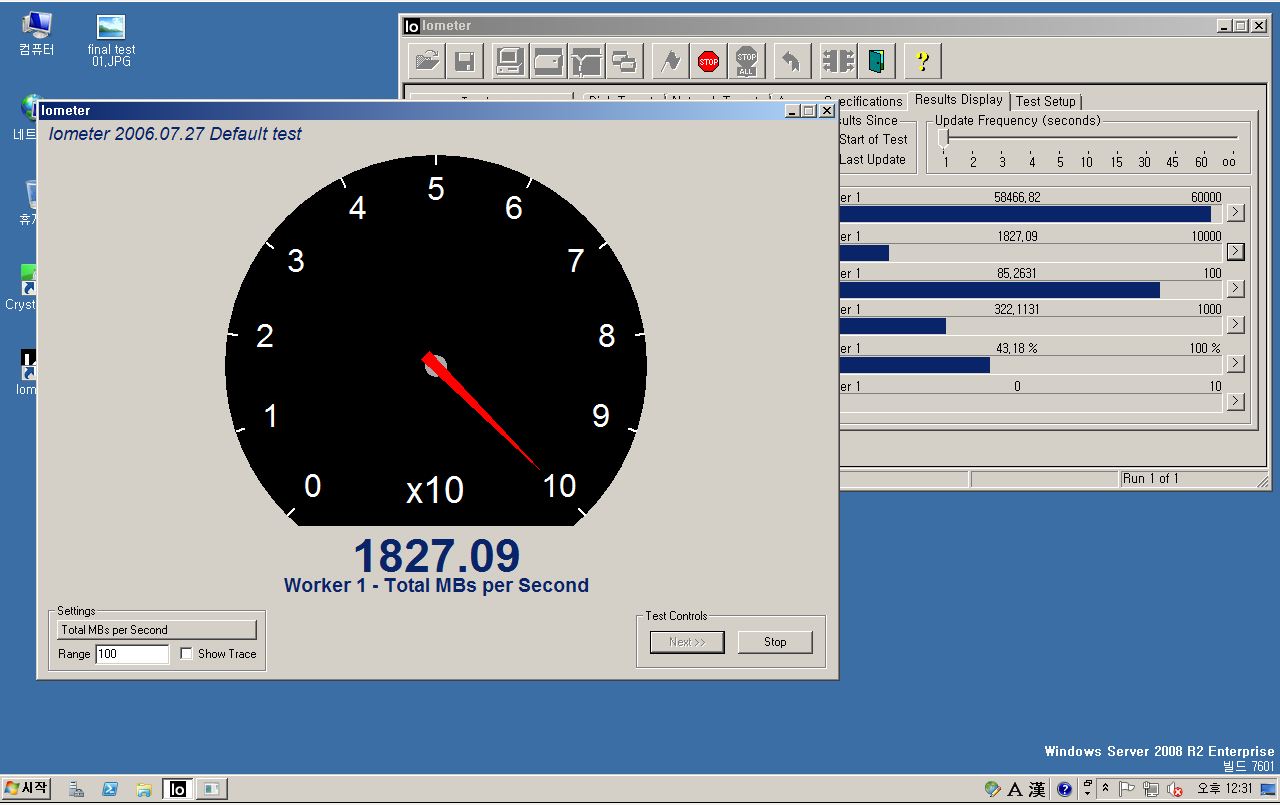Select Last Update results option

872,160
